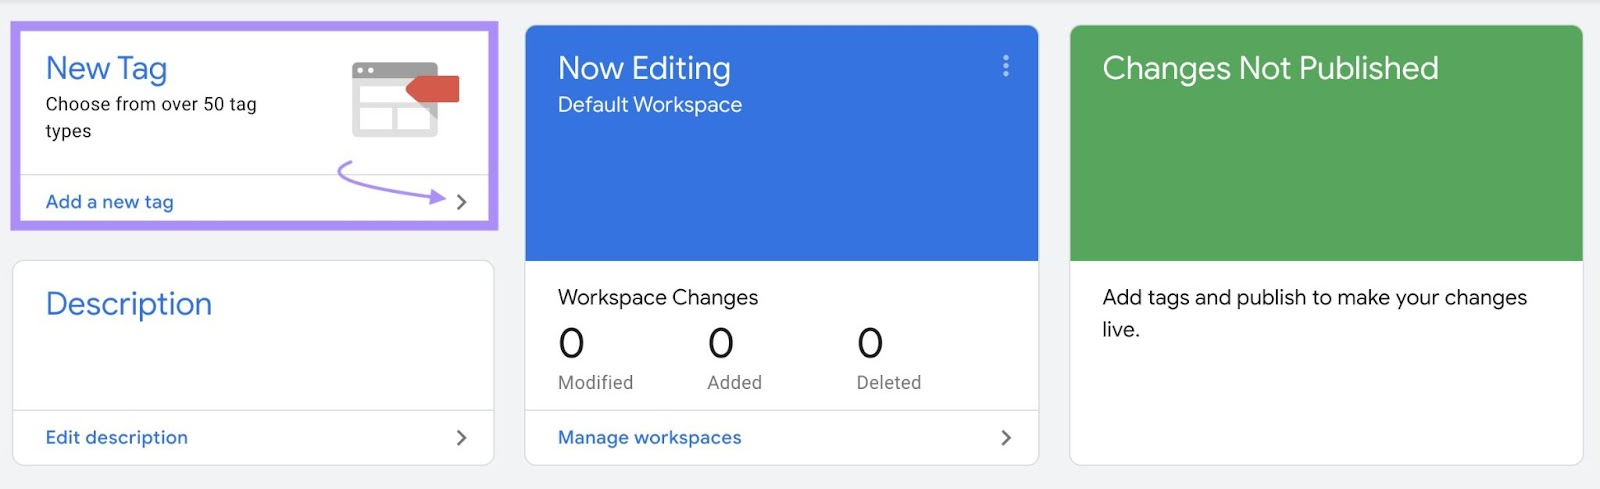This screenshot has width=1600, height=489.
Task: Click the 'Add tags and publish' message text
Action: 1314,312
